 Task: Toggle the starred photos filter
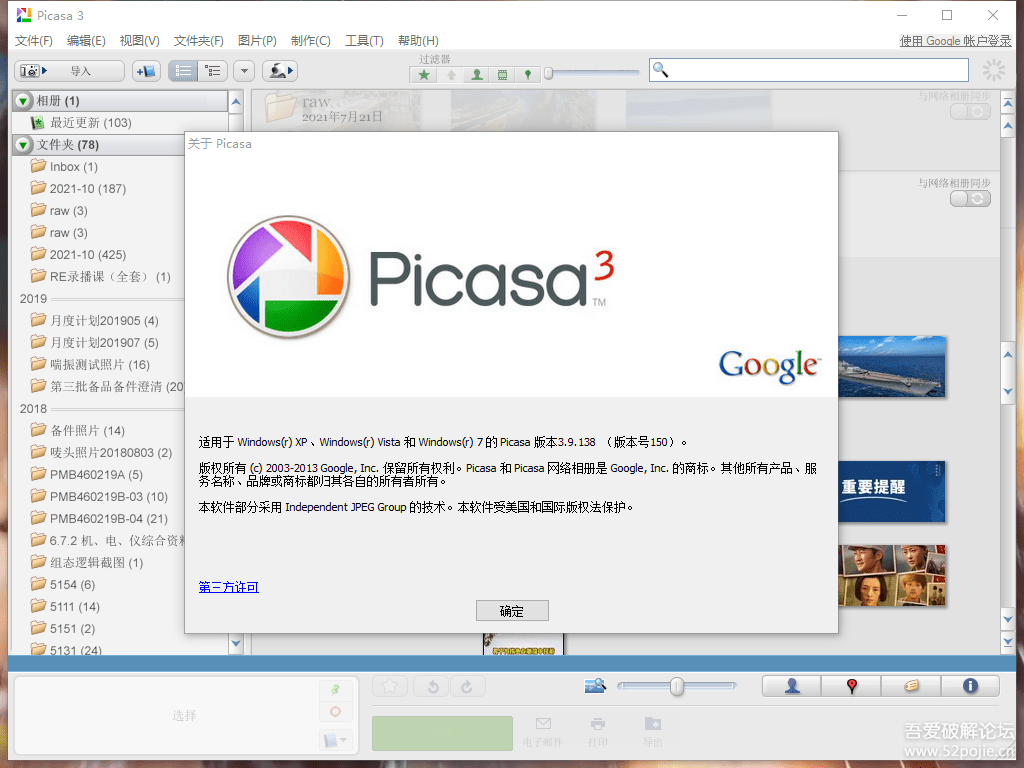(424, 74)
